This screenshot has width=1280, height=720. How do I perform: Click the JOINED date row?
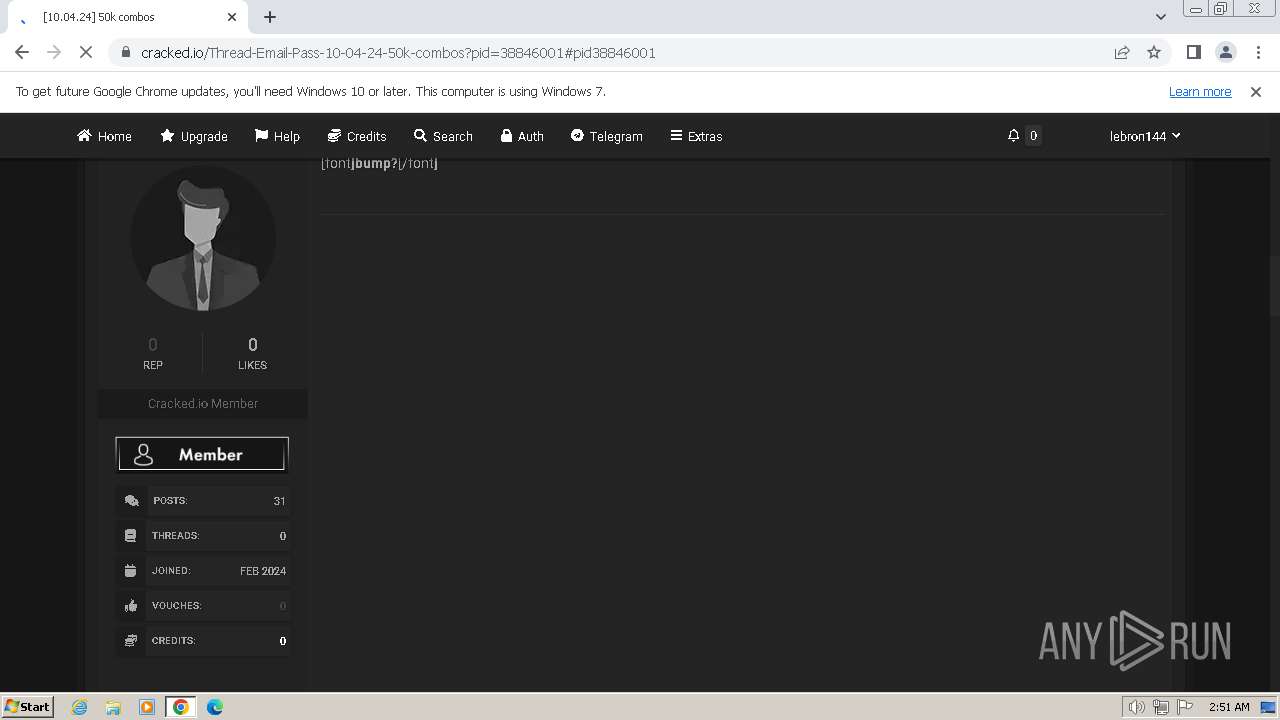[203, 571]
